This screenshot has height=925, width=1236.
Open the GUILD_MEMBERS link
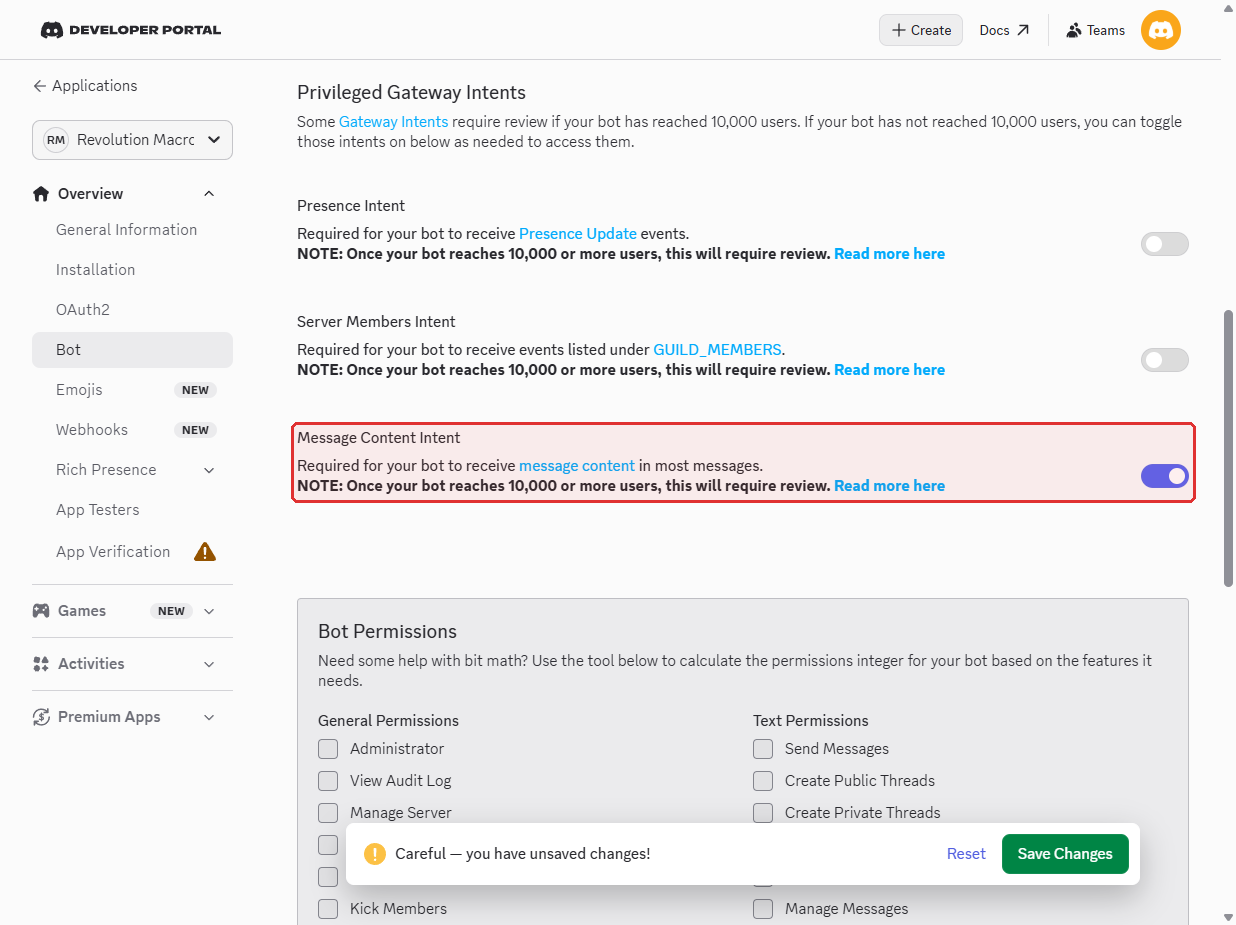pyautogui.click(x=717, y=350)
